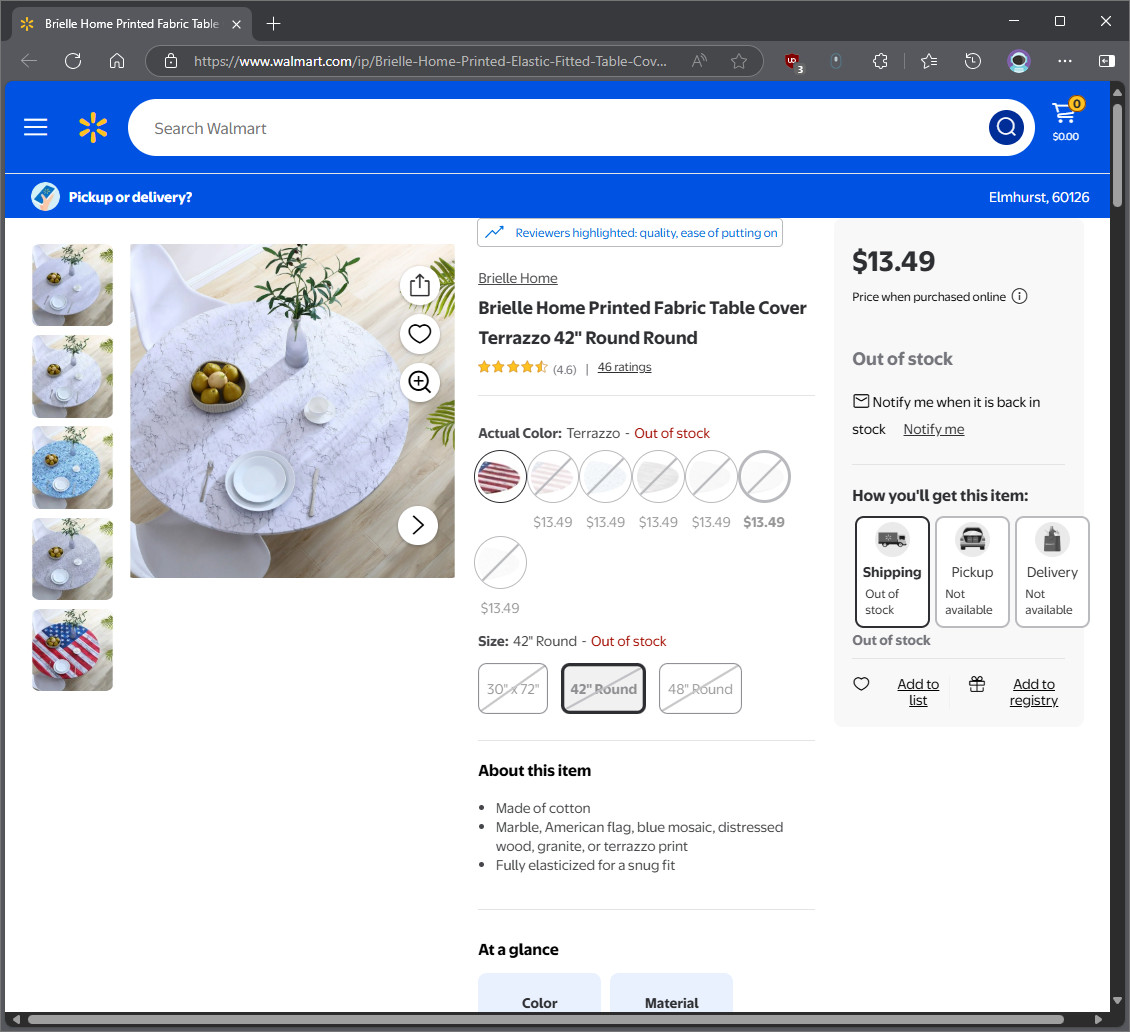This screenshot has width=1130, height=1032.
Task: Start Read aloud from the address bar
Action: point(699,61)
